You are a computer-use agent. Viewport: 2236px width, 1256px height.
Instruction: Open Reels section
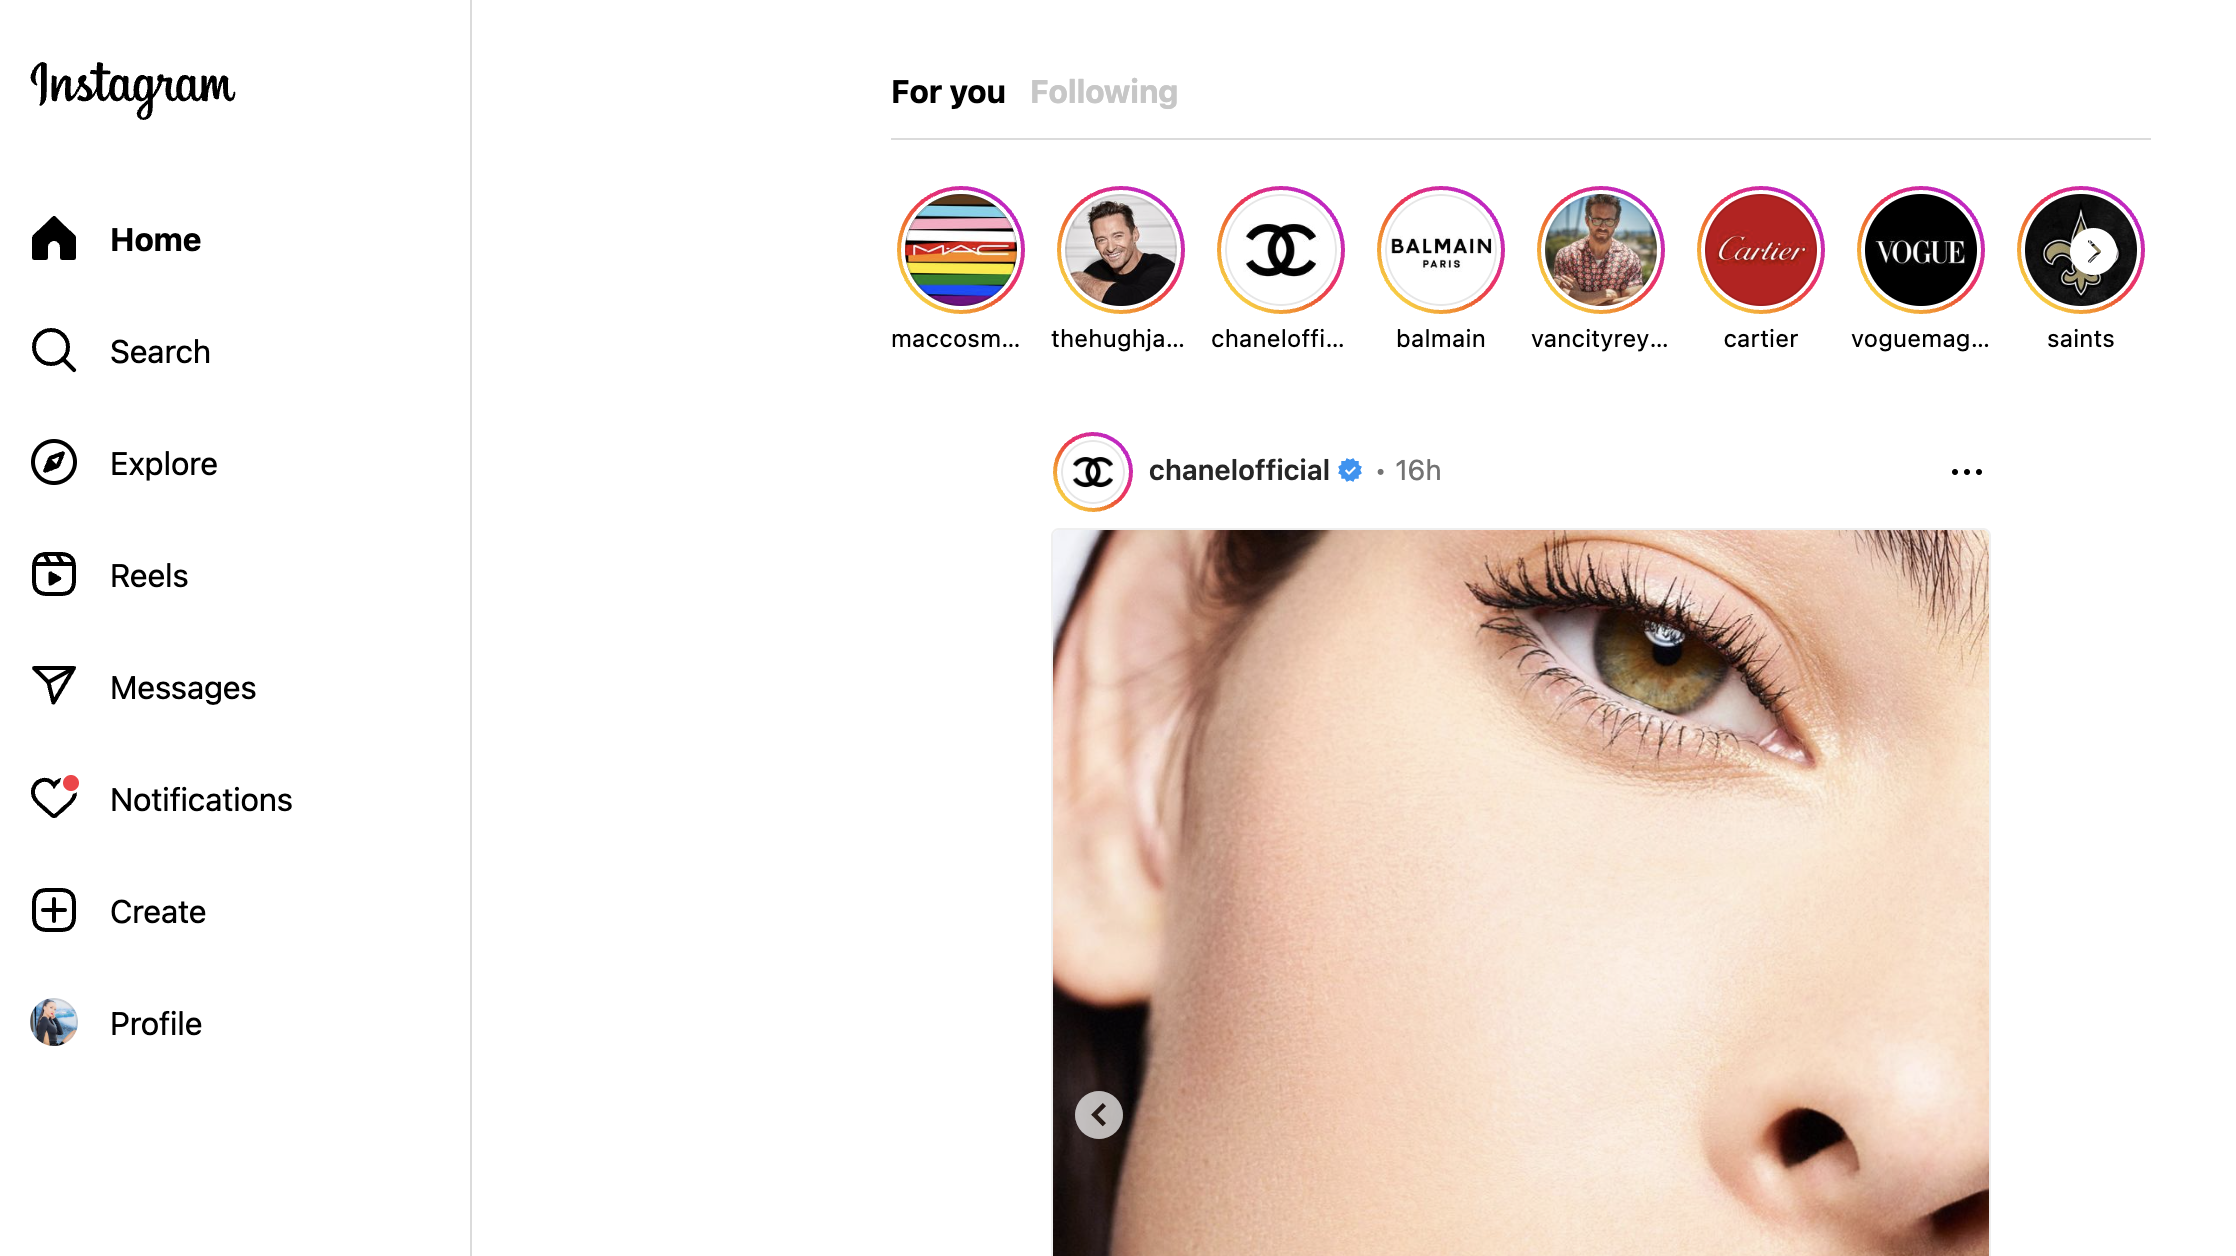tap(149, 576)
